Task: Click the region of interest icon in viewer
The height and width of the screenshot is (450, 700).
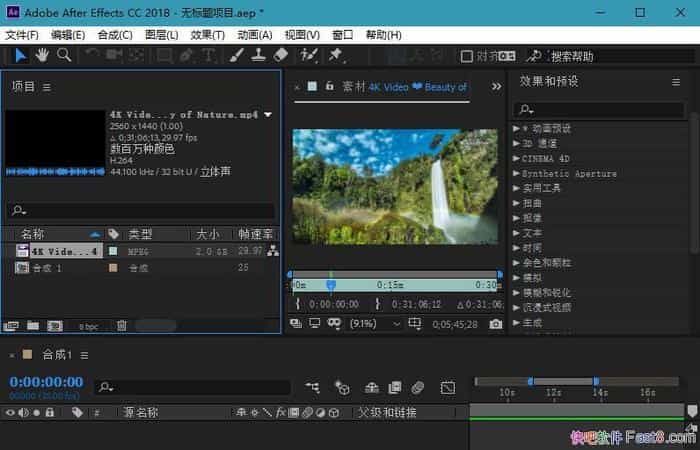Action: click(415, 323)
